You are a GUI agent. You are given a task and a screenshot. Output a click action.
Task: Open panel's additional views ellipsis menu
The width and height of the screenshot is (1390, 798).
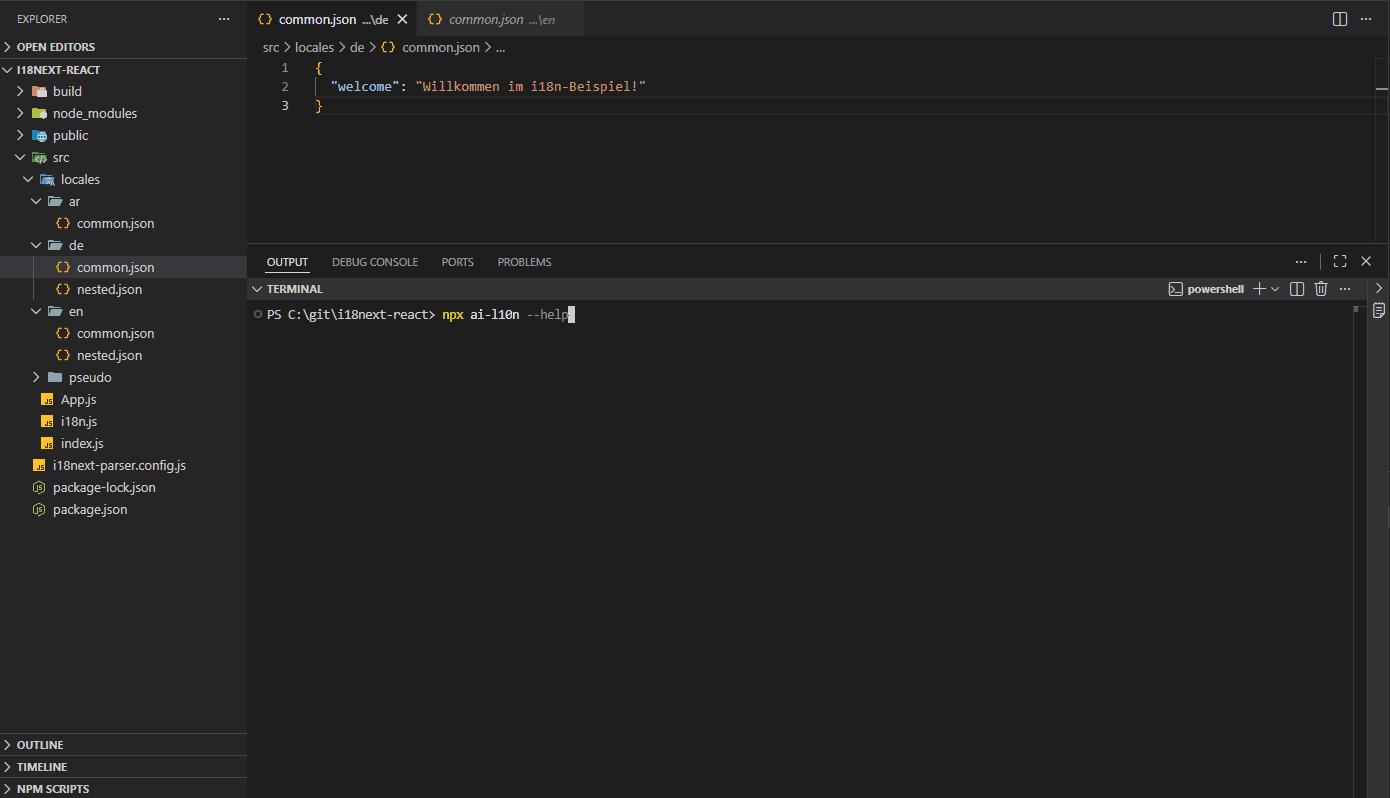point(1301,261)
